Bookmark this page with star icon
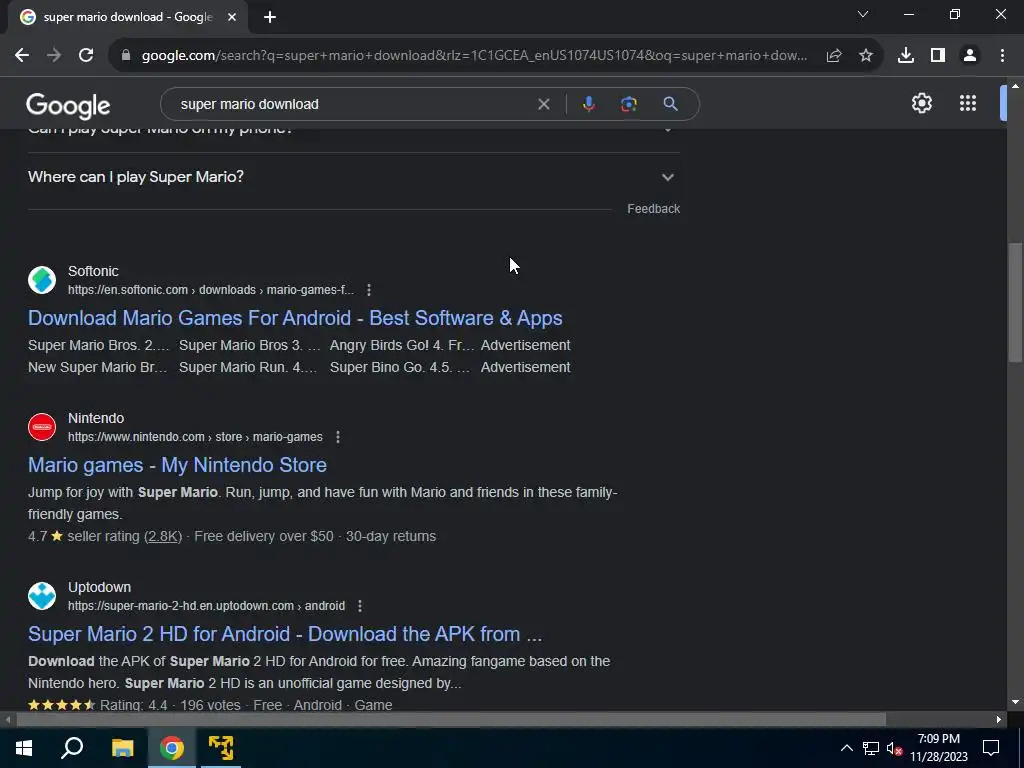1024x768 pixels. 866,56
